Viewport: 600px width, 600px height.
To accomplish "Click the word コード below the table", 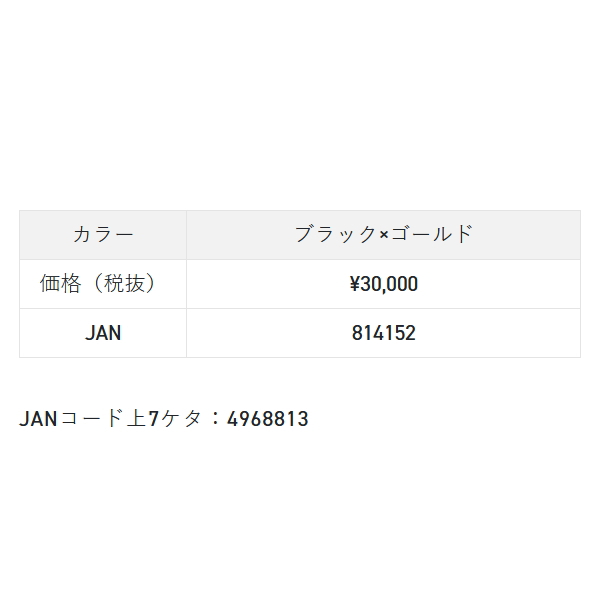I will point(88,419).
